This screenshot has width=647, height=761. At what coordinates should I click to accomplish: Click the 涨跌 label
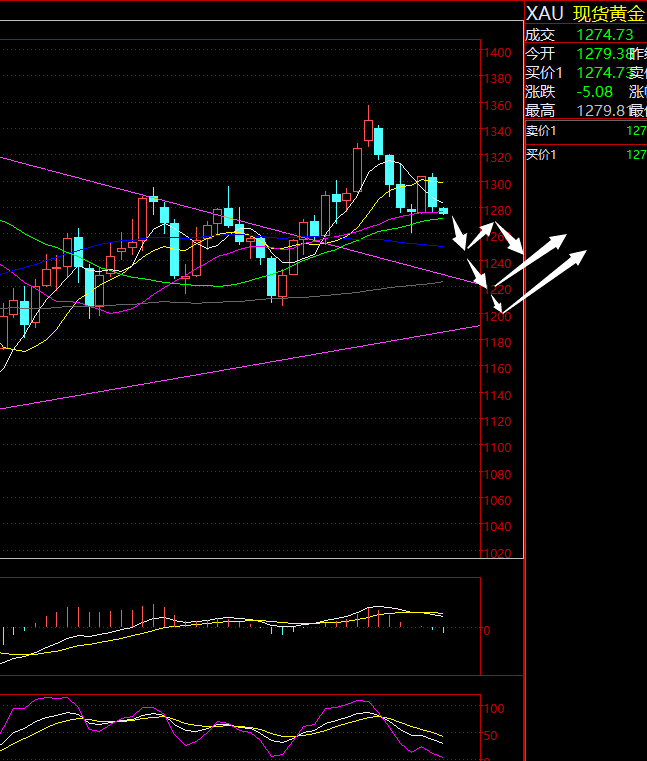click(x=540, y=92)
